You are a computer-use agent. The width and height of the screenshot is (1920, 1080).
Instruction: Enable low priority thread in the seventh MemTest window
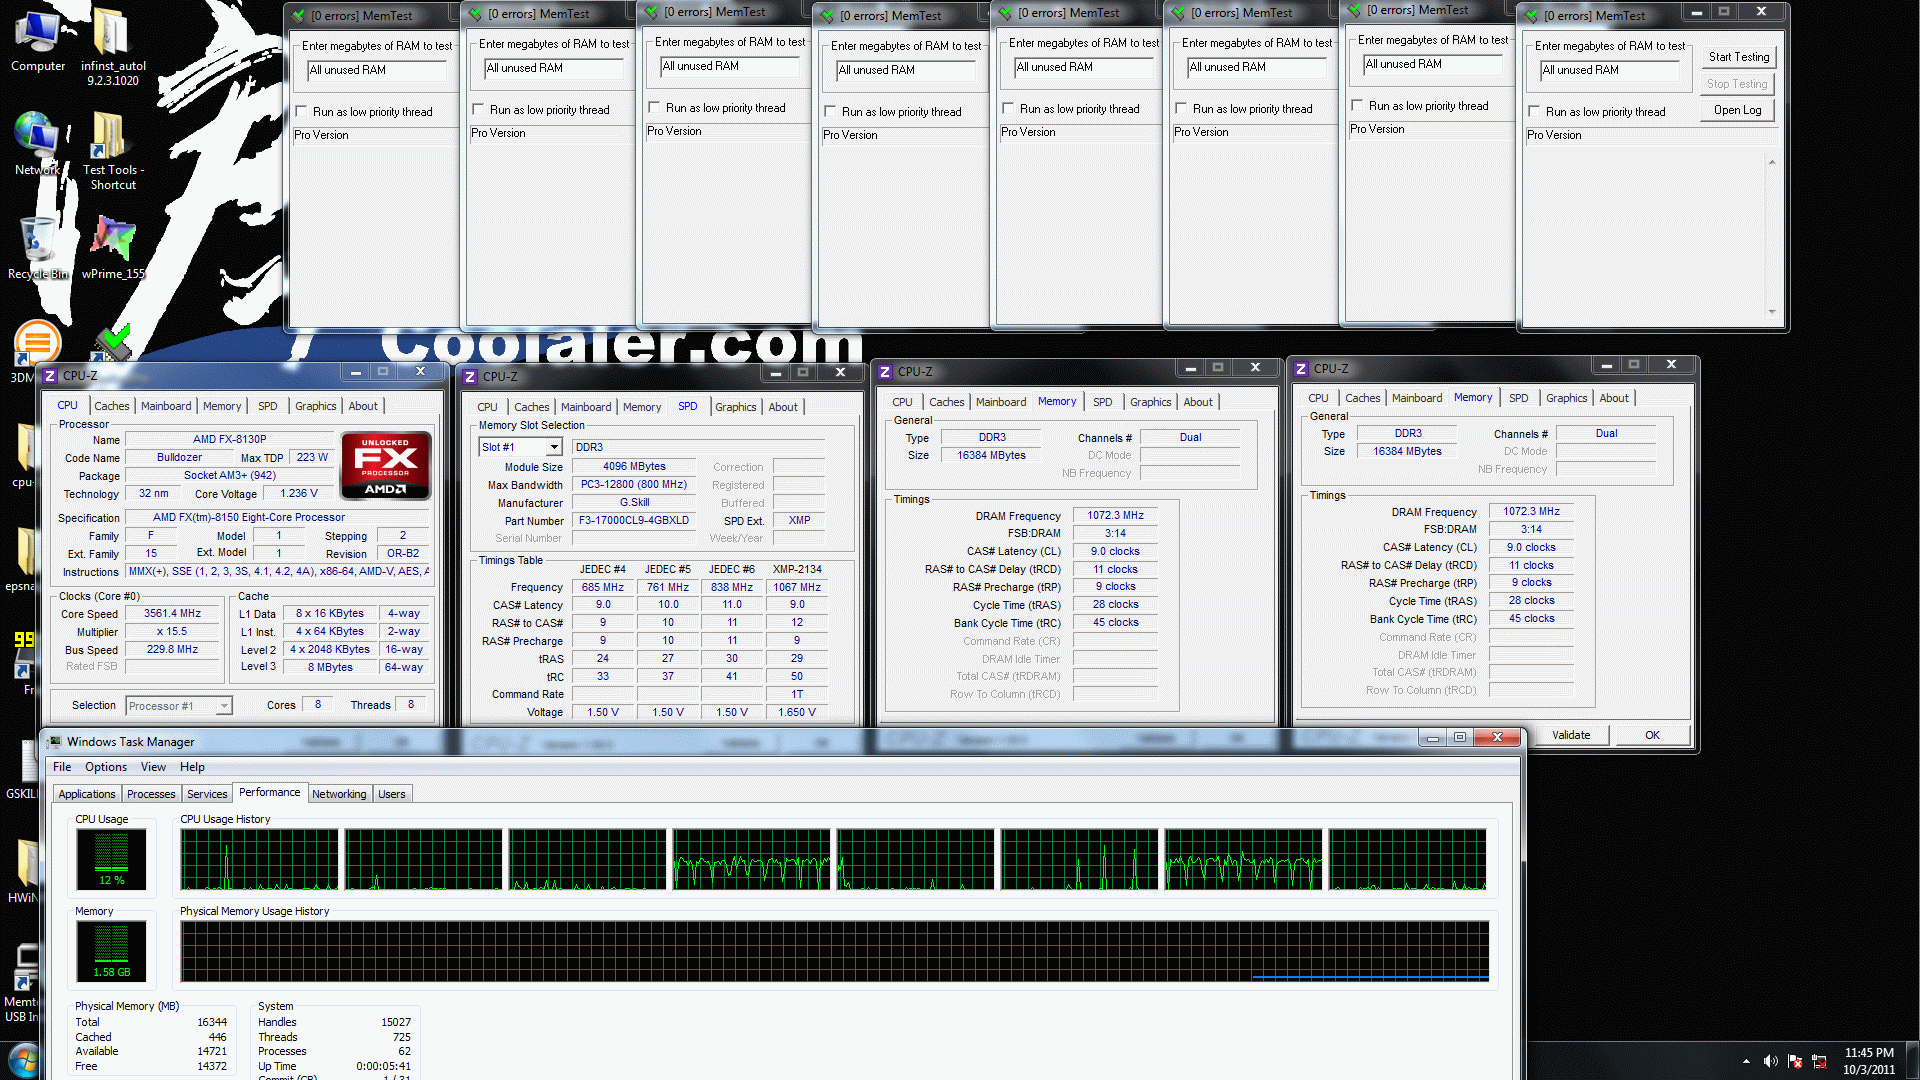1357,106
